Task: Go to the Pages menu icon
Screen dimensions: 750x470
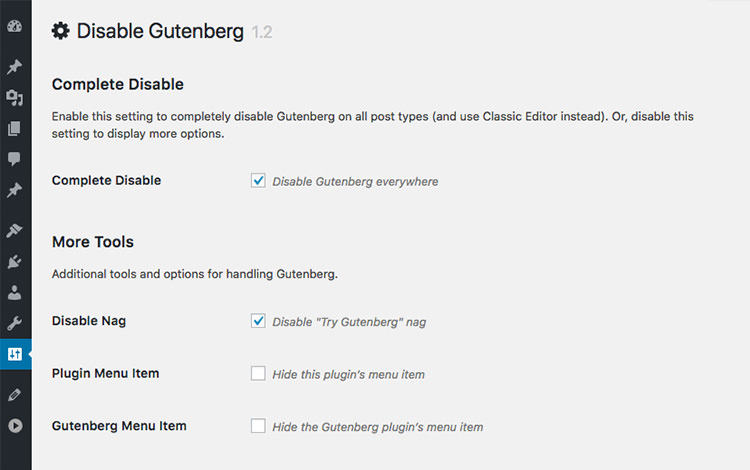Action: [x=15, y=128]
